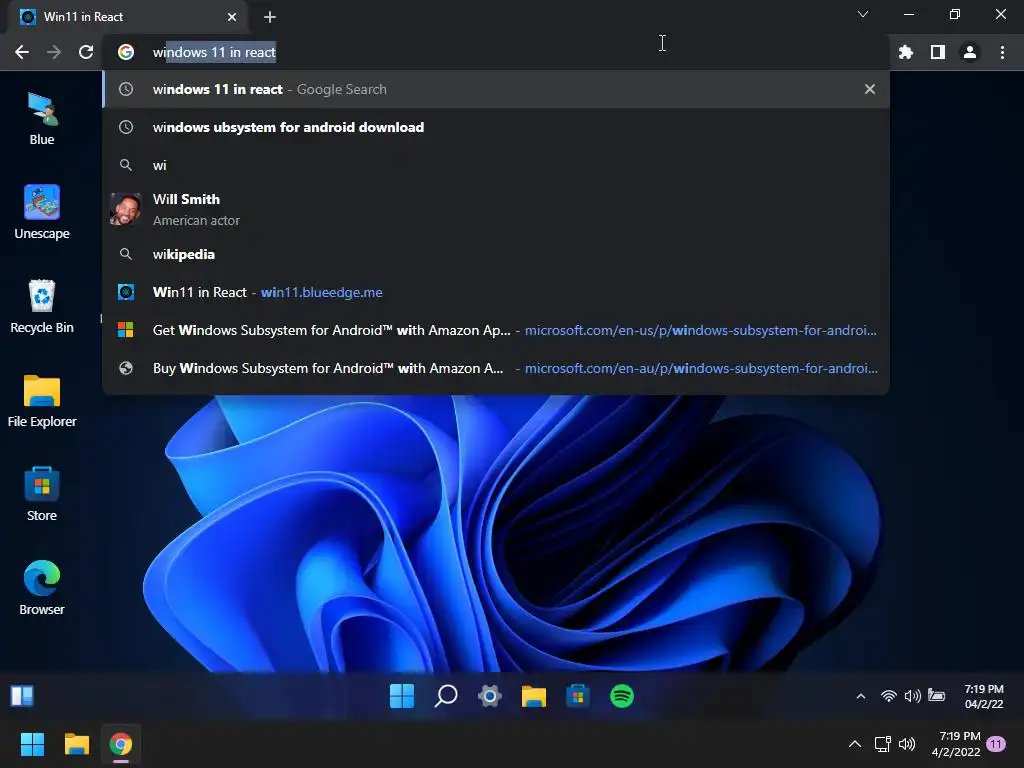
Task: Click the Google icon in the address bar
Action: 126,52
